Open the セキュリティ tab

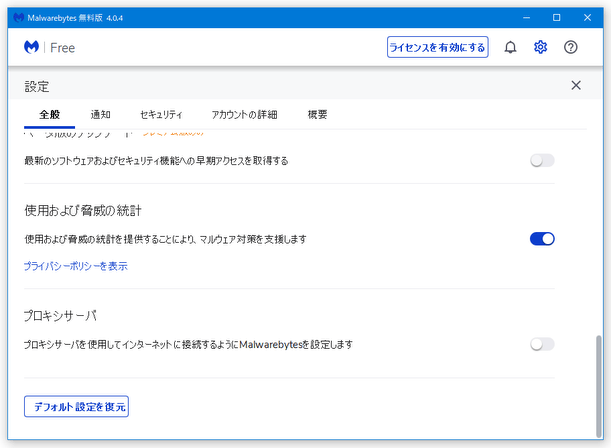(161, 115)
